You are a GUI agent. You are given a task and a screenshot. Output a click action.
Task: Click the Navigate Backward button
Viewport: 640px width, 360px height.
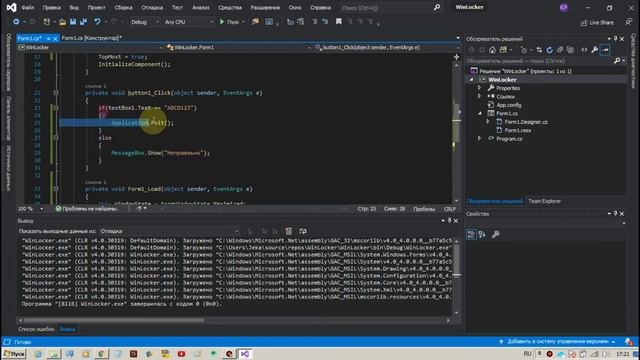pyautogui.click(x=16, y=22)
